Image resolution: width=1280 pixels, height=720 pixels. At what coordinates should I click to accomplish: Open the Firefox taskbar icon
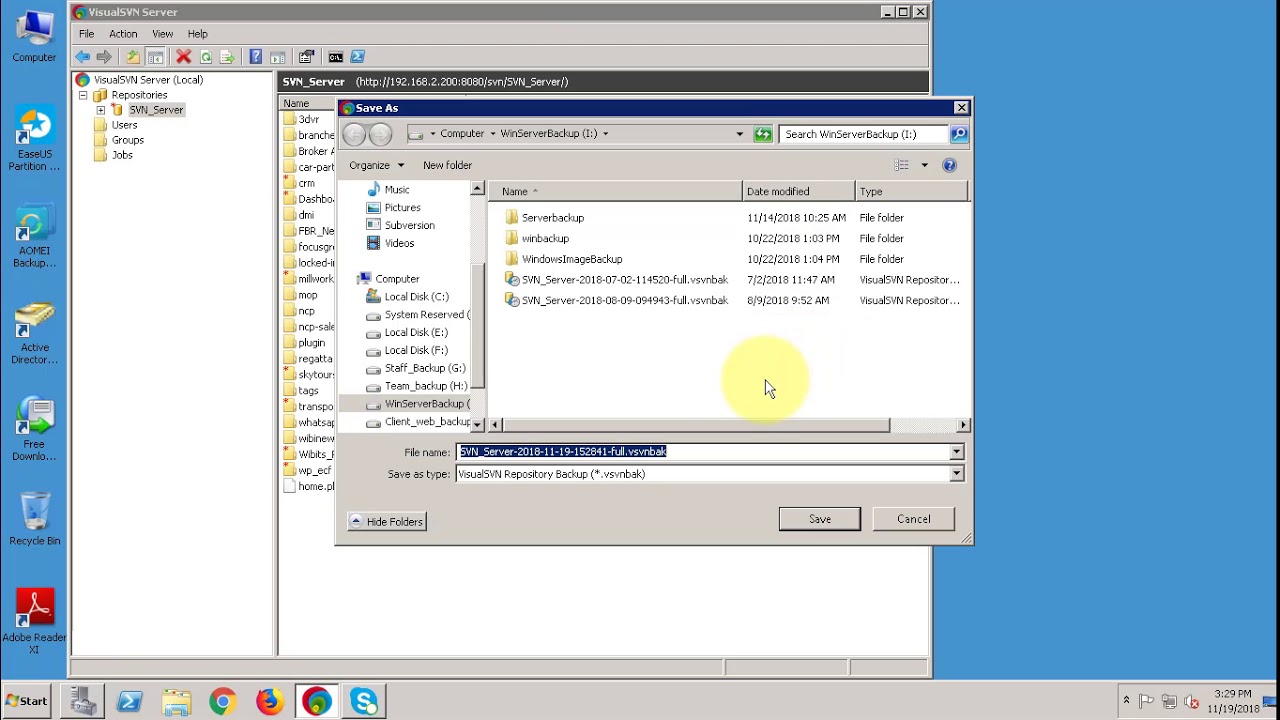click(269, 701)
